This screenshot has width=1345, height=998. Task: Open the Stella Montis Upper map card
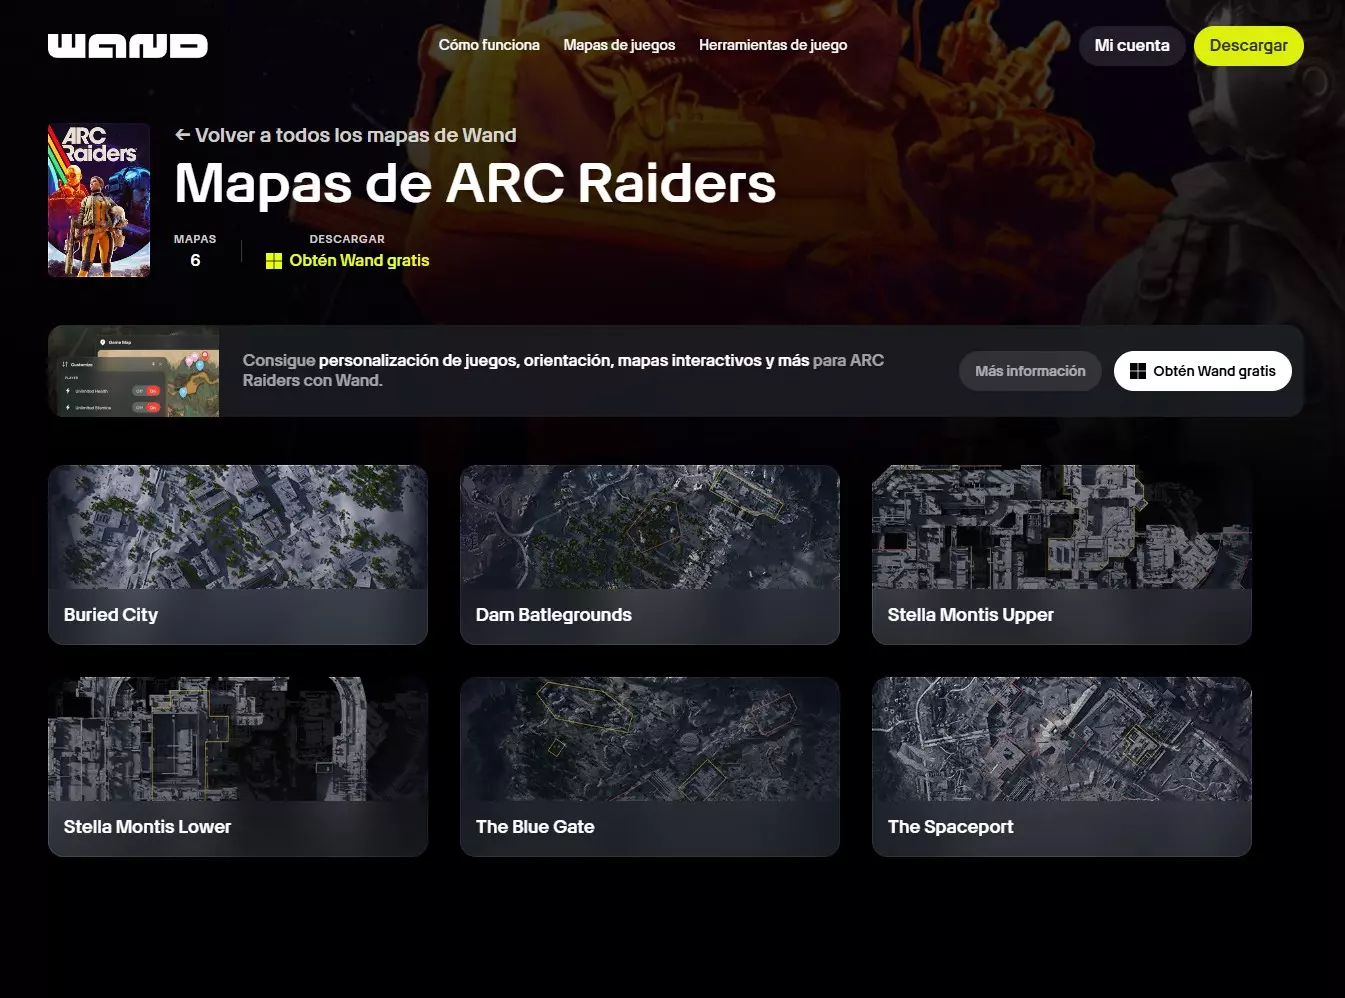1062,555
